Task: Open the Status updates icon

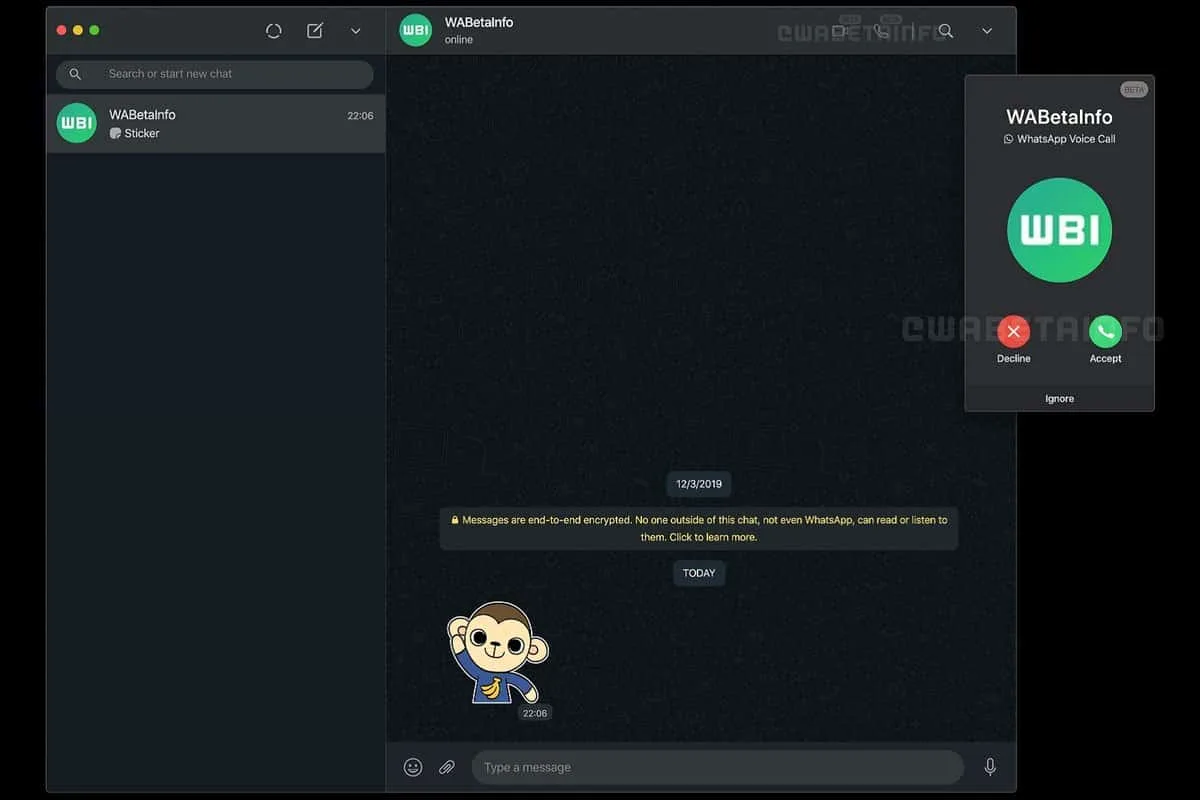Action: (273, 31)
